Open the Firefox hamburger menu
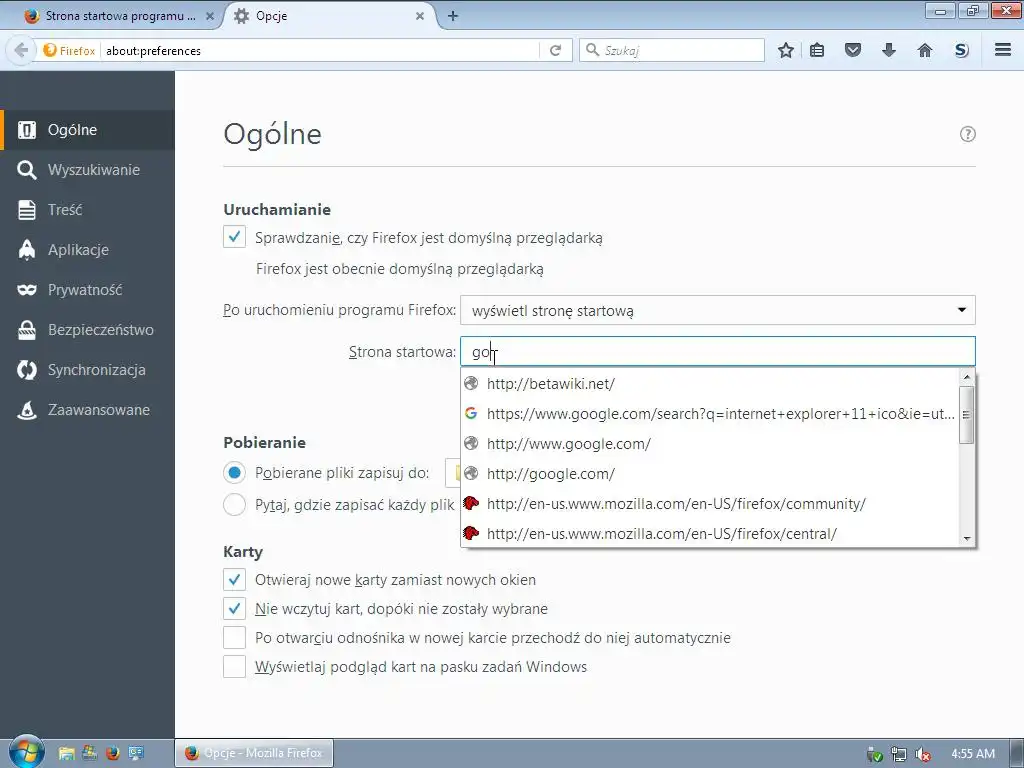1024x768 pixels. [1003, 50]
